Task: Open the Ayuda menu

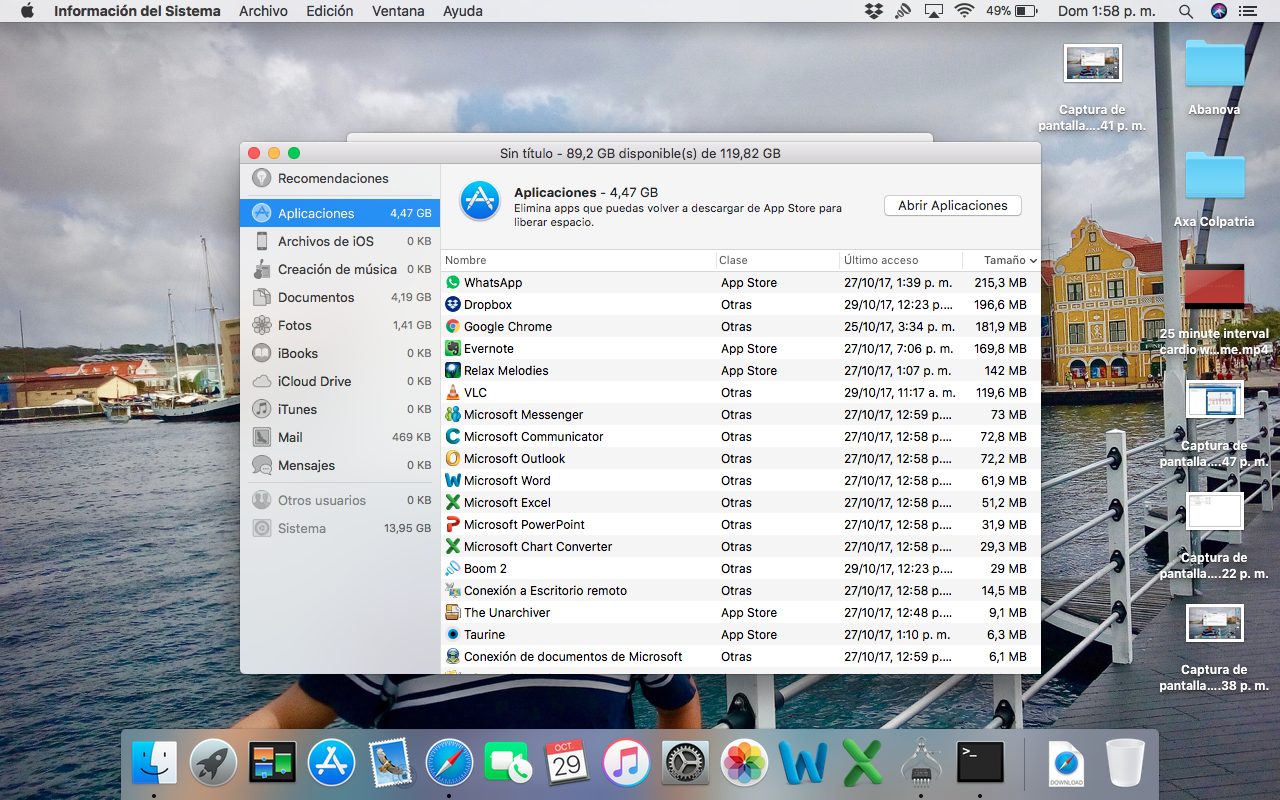Action: tap(462, 11)
